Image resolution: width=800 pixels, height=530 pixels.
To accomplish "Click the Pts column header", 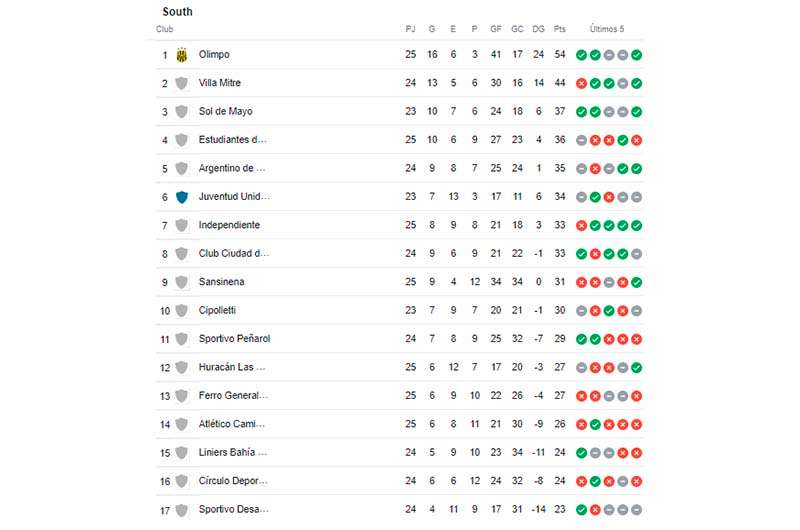I will click(560, 29).
